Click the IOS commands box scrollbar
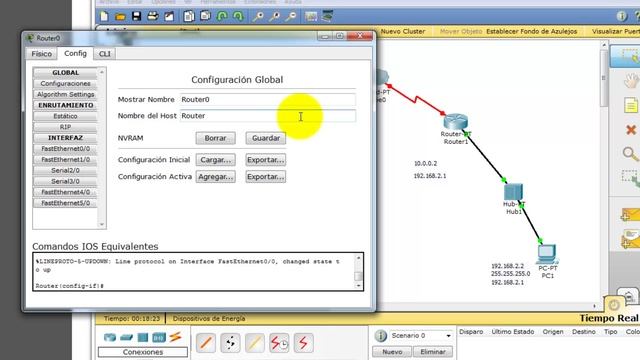This screenshot has width=640, height=360. [x=358, y=272]
